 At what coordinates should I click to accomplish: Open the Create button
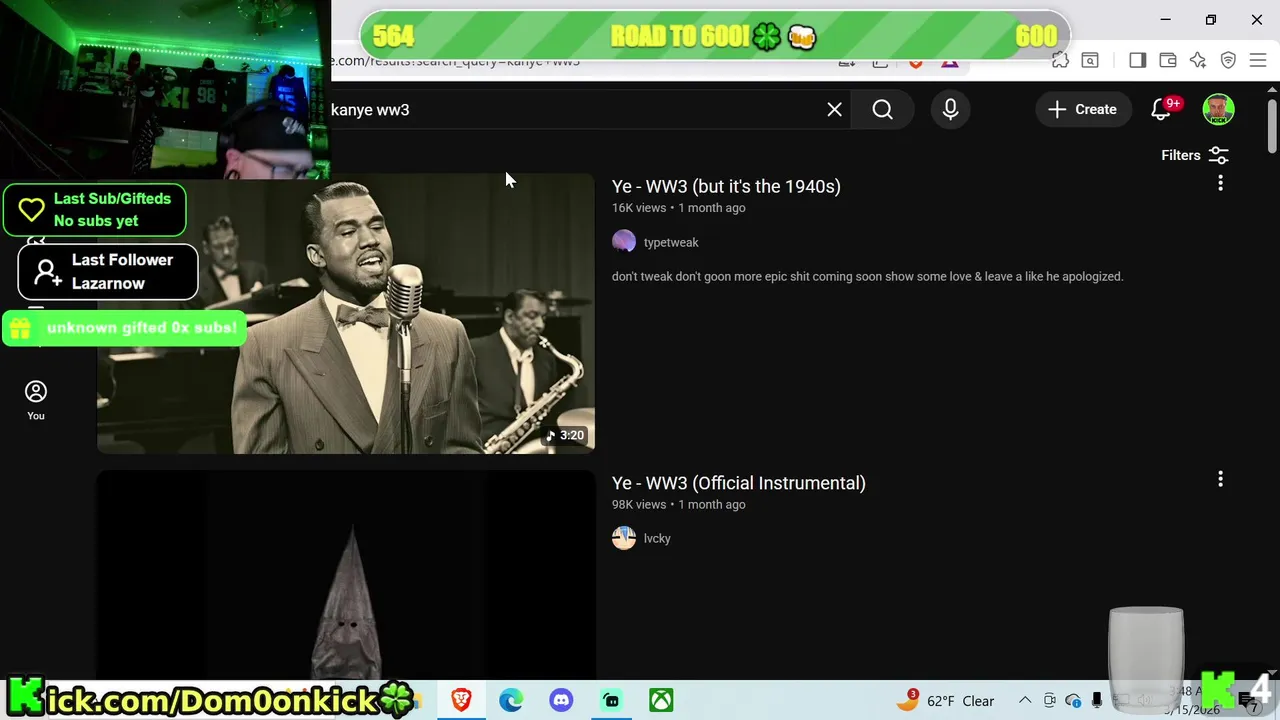(x=1082, y=110)
